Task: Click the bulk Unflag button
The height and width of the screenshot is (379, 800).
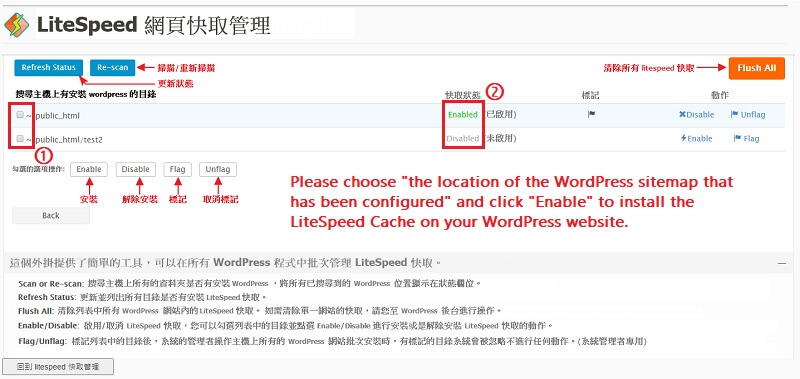Action: 218,169
